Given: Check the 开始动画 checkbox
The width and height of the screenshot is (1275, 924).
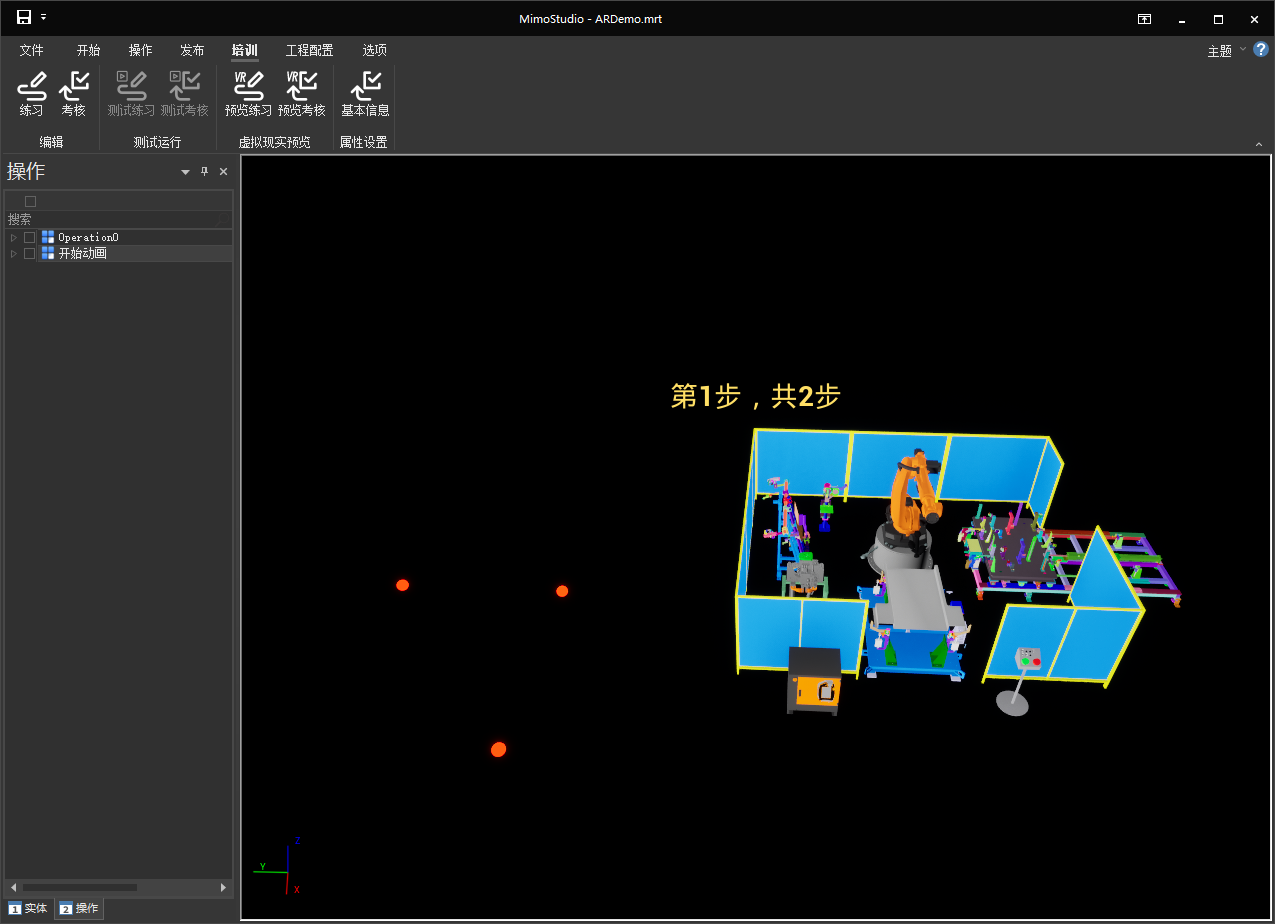Looking at the screenshot, I should click(x=30, y=254).
